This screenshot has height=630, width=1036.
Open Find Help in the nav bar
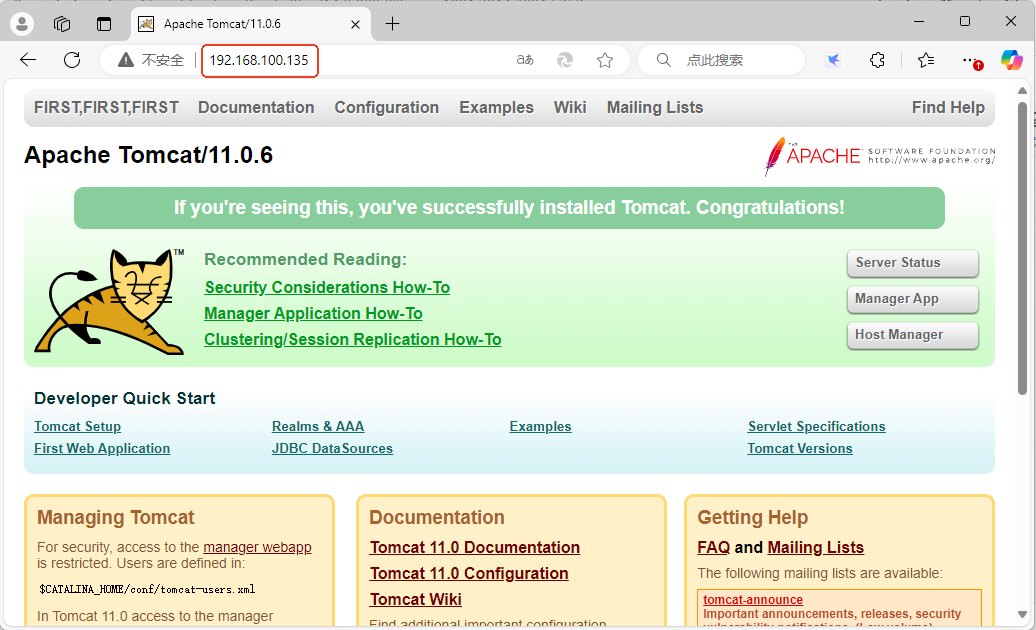click(948, 108)
